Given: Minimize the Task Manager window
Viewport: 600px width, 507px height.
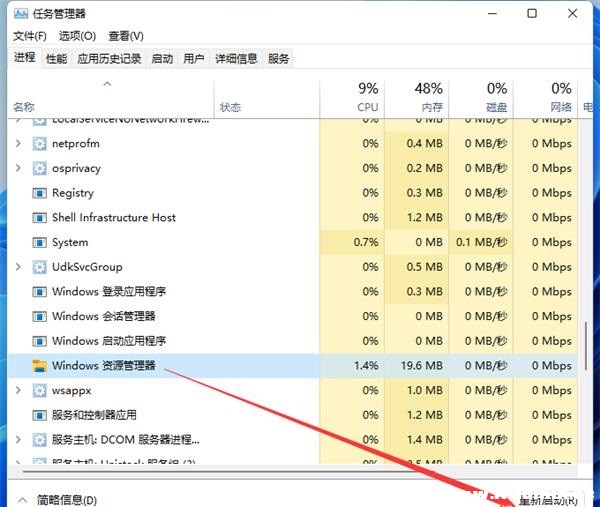Looking at the screenshot, I should click(x=492, y=14).
